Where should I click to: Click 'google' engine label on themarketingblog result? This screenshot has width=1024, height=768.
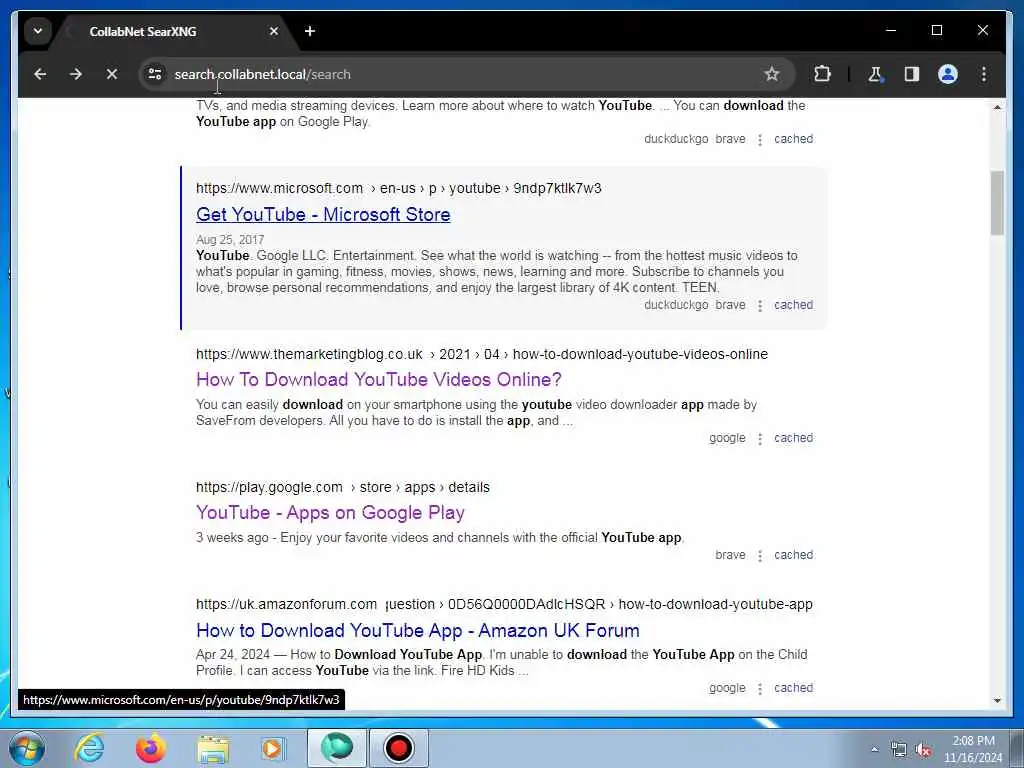(x=727, y=438)
